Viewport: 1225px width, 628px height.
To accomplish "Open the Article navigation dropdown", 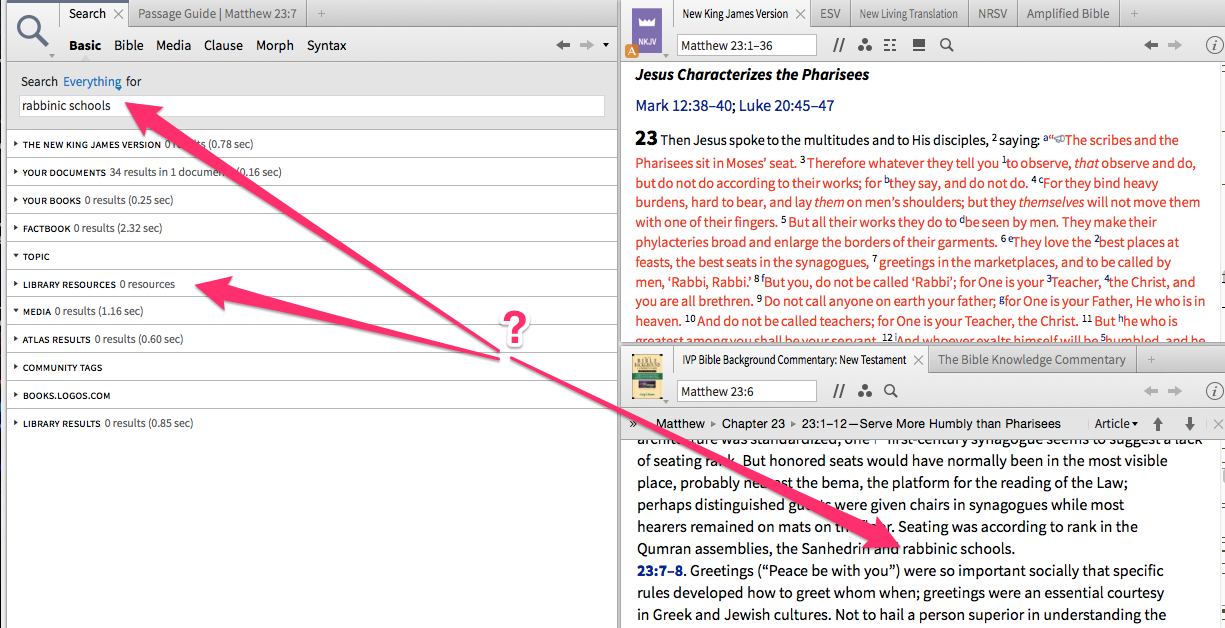I will (1117, 424).
